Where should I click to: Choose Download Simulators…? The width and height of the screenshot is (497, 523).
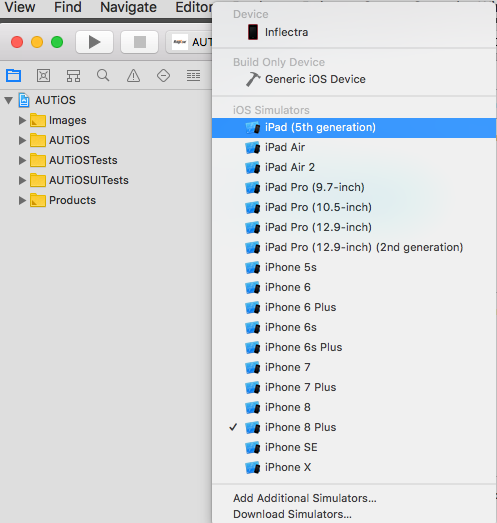pos(292,514)
